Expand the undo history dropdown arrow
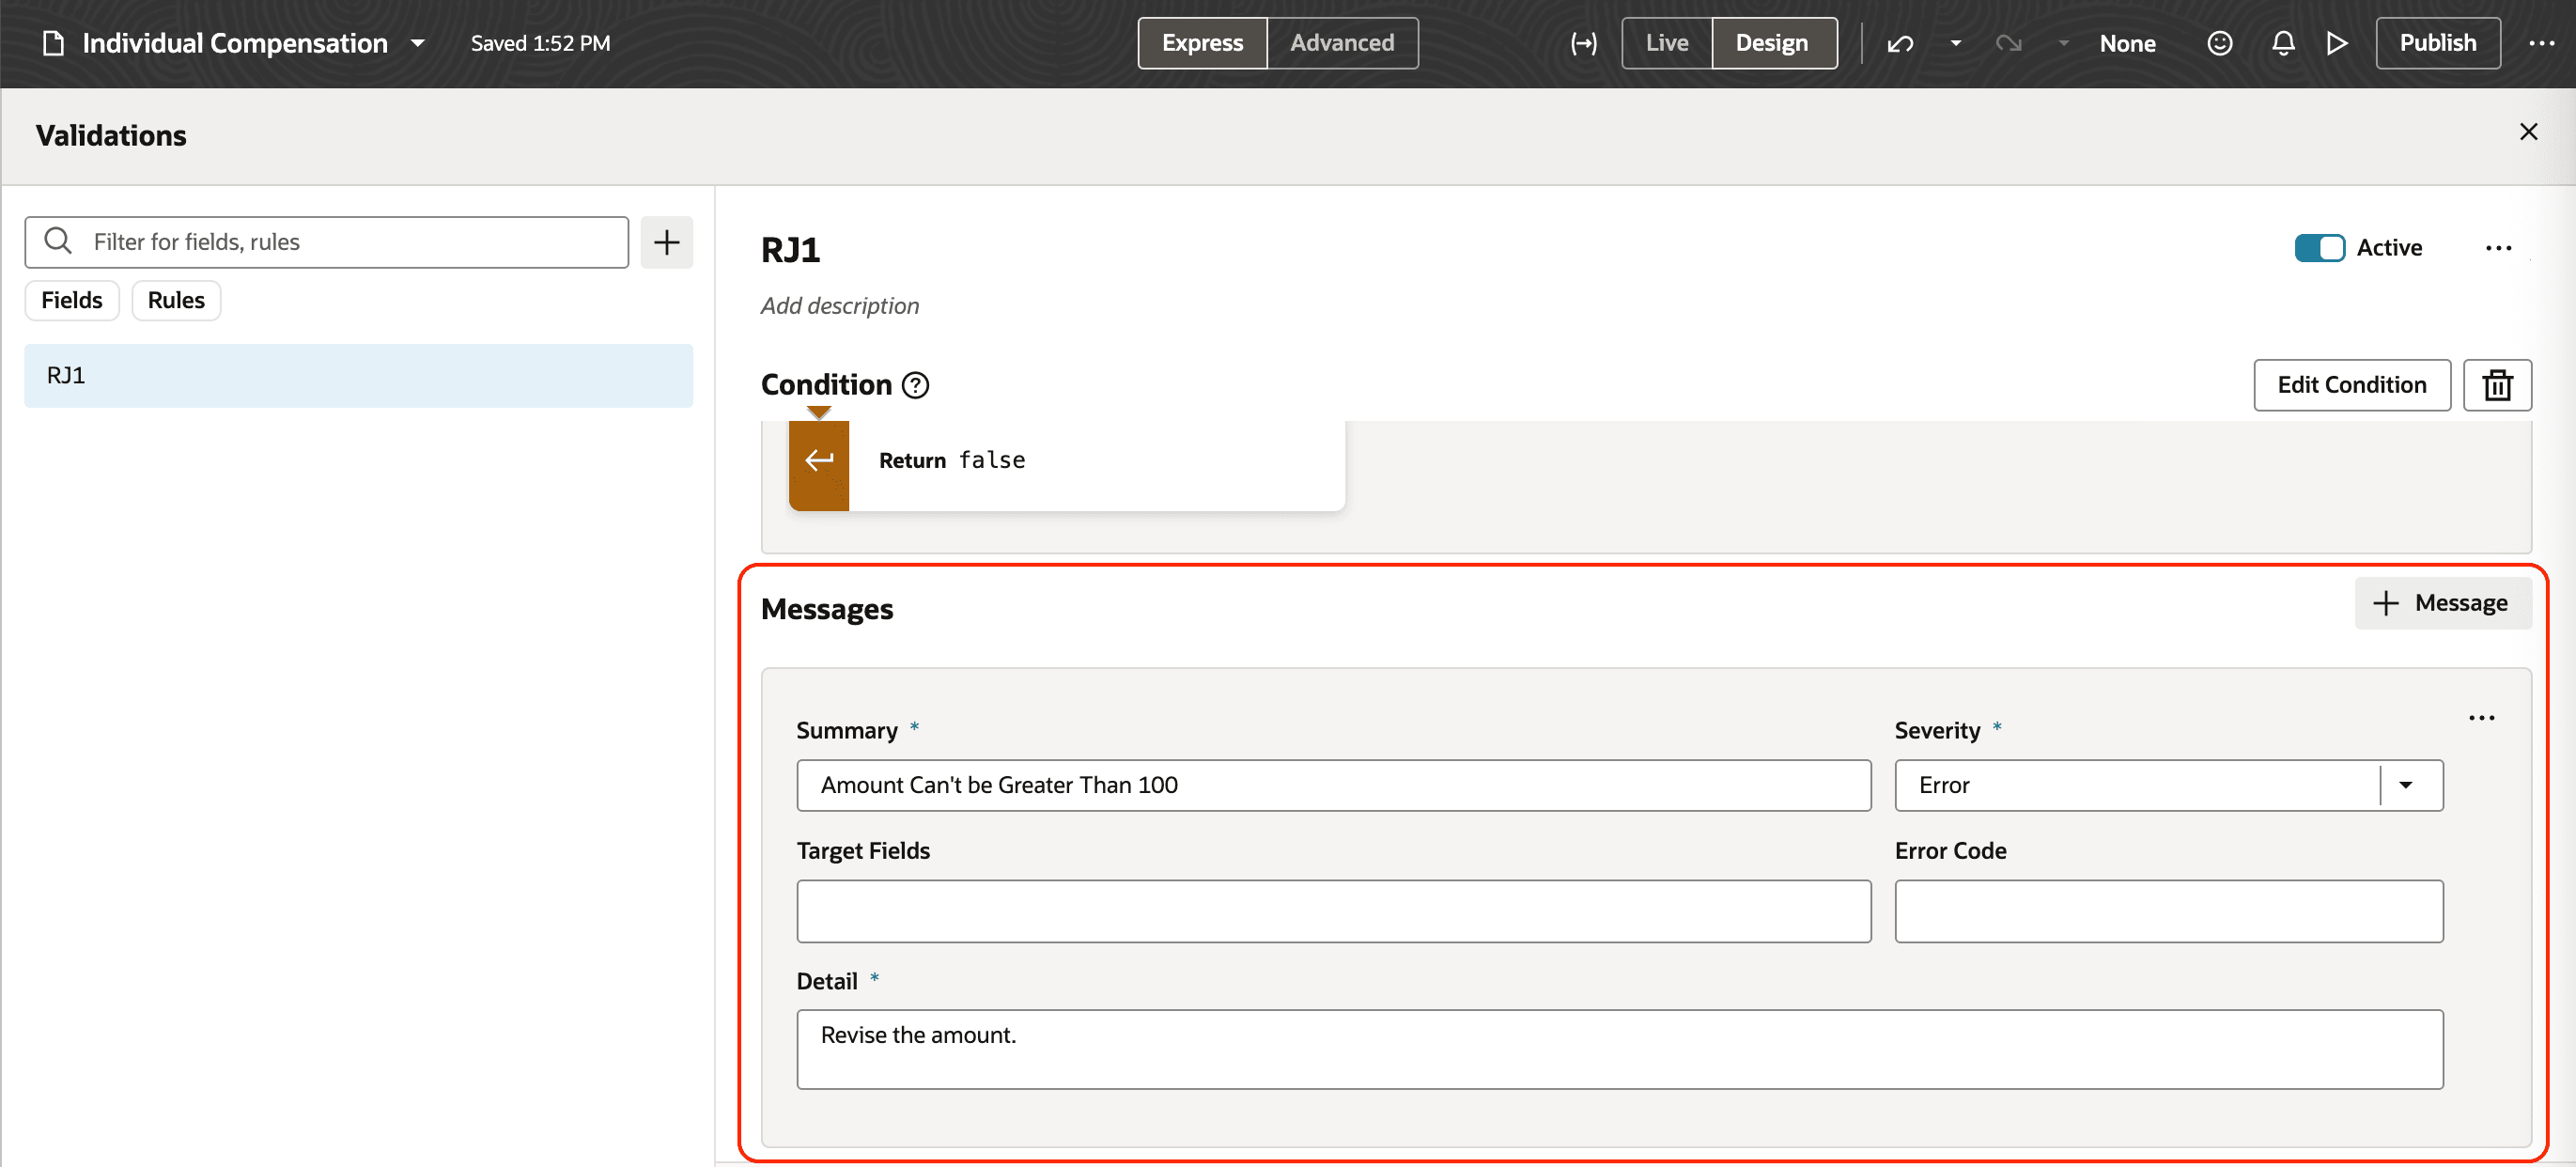The height and width of the screenshot is (1167, 2576). (x=1954, y=43)
